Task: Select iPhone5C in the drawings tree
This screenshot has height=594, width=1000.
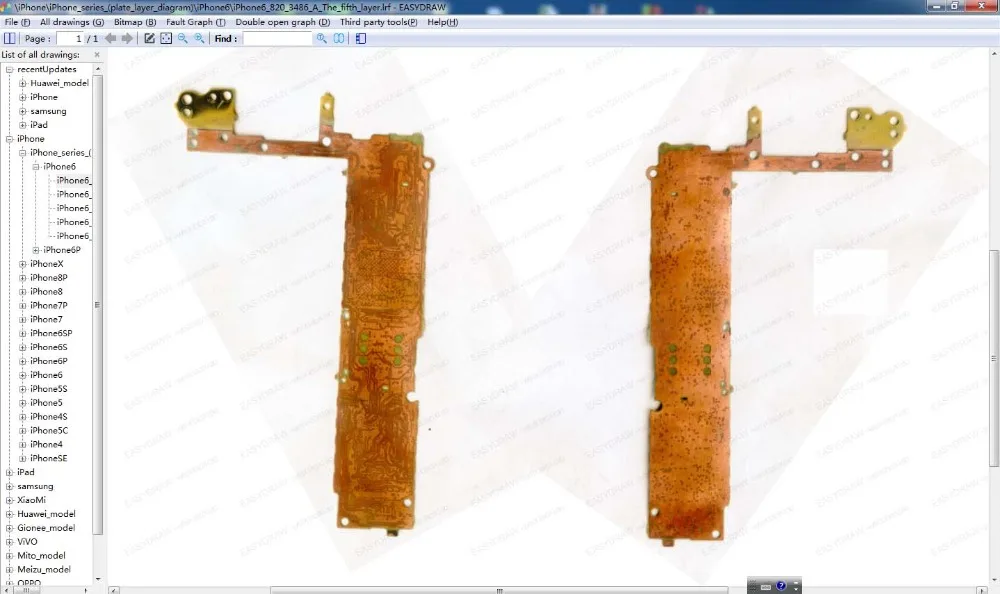Action: (48, 431)
